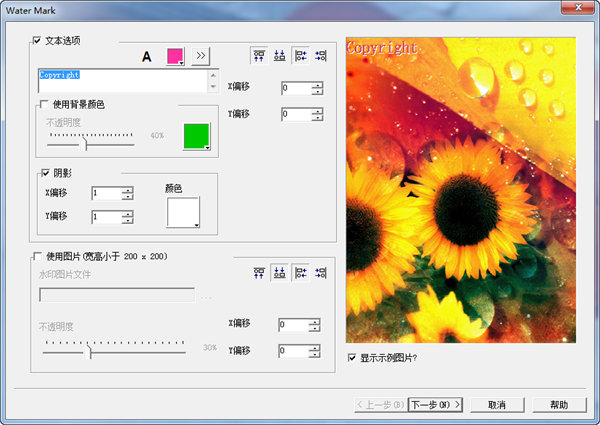Viewport: 600px width, 425px height.
Task: Close the Water Mark dialog
Action: pos(578,7)
